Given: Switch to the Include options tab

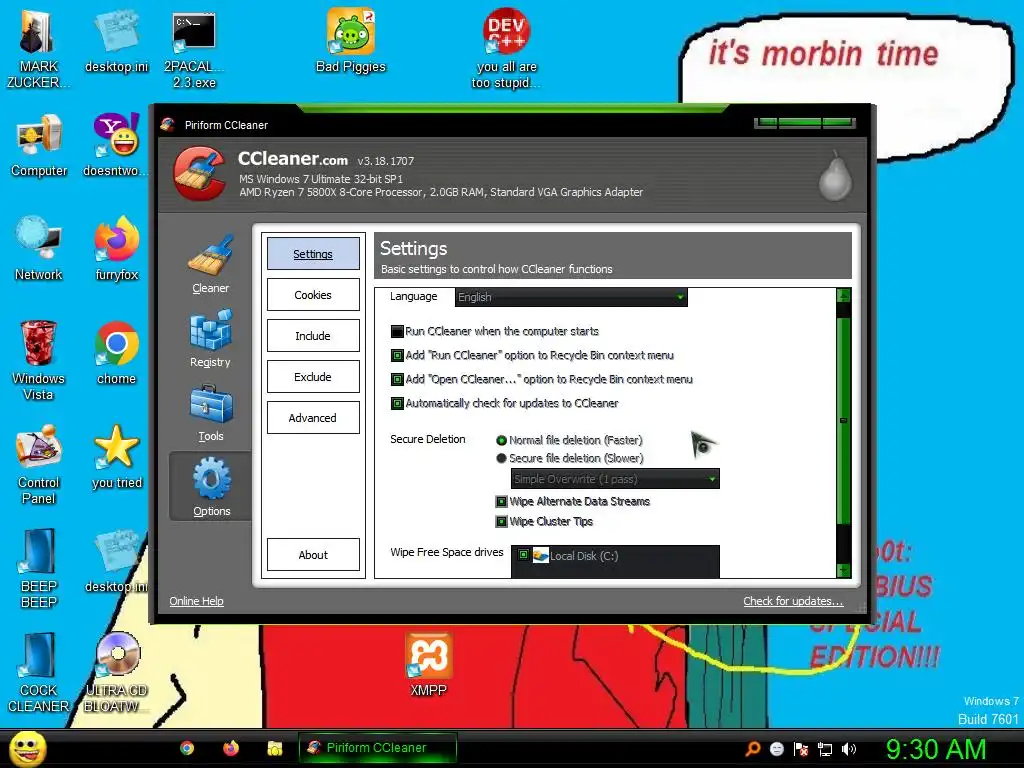Looking at the screenshot, I should (x=313, y=336).
